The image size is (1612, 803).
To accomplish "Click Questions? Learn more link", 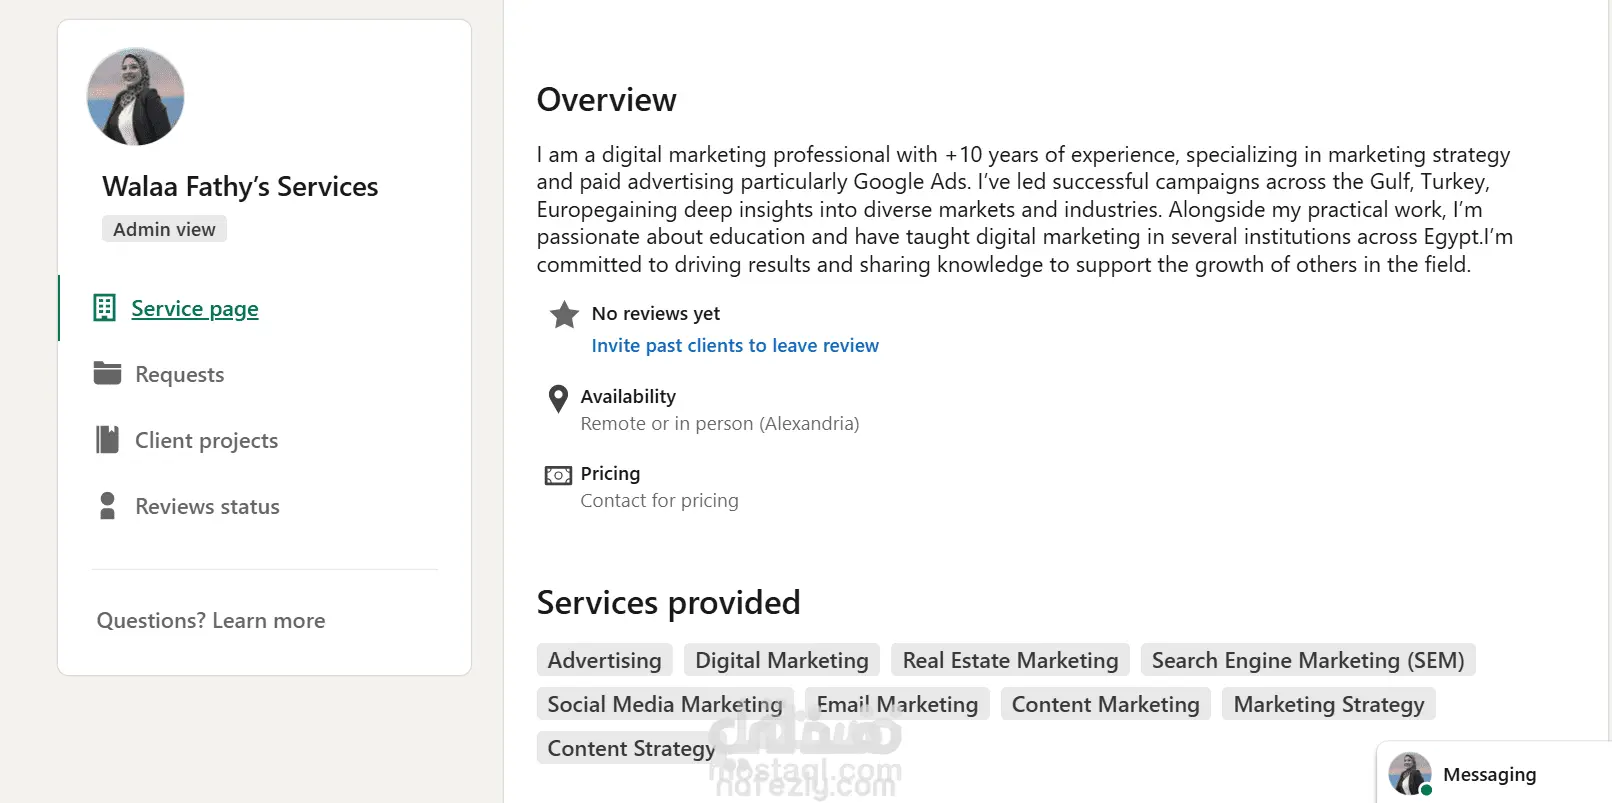I will point(211,621).
